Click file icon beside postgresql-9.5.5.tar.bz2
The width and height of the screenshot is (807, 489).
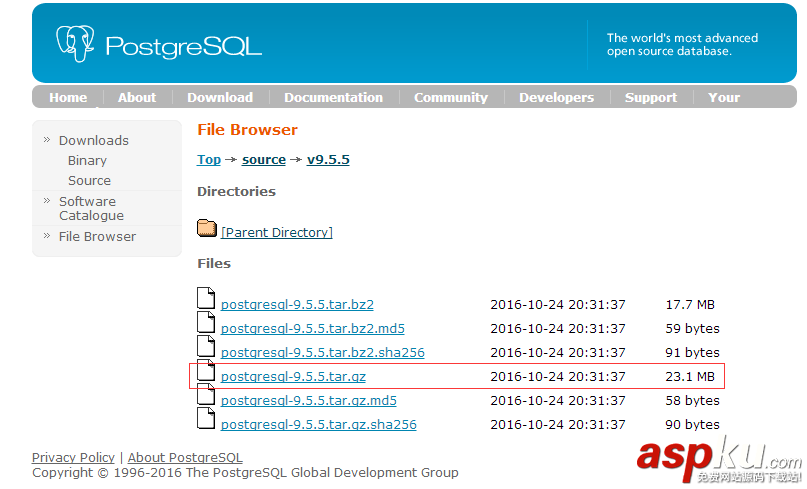click(206, 298)
